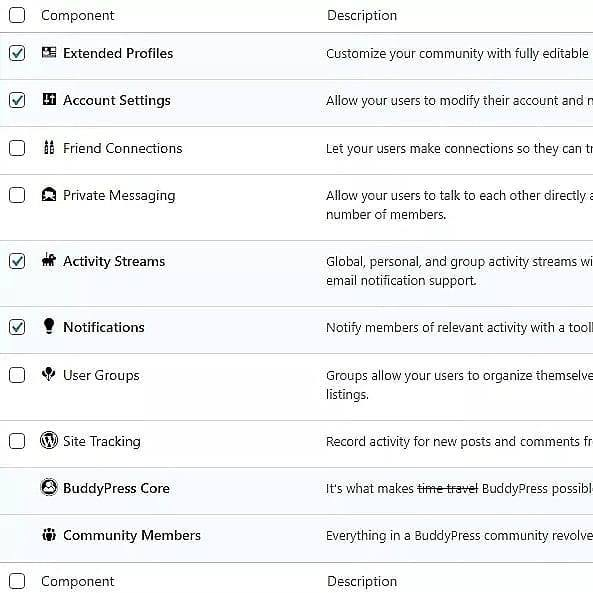The image size is (593, 593).
Task: Click the 'Global, personal, and group activity' description
Action: coord(459,271)
